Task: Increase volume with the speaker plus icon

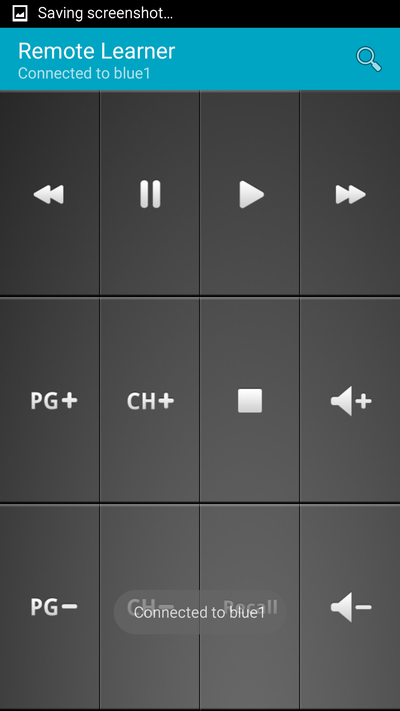Action: [x=350, y=400]
